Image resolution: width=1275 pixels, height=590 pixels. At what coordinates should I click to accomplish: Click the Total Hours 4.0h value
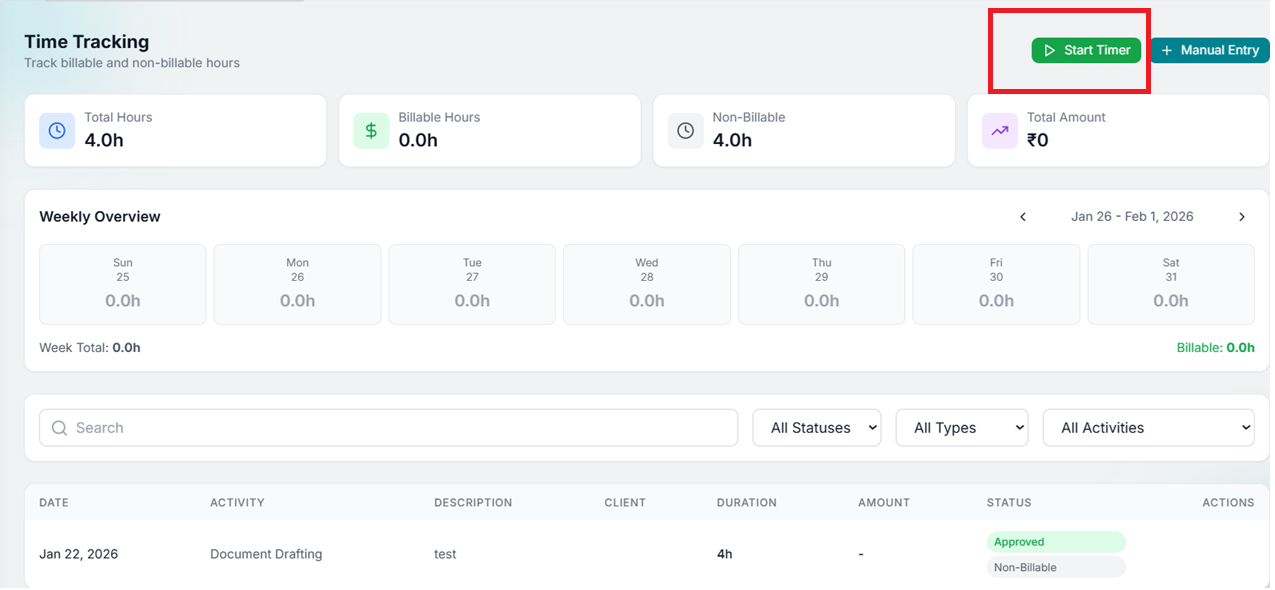[x=104, y=140]
